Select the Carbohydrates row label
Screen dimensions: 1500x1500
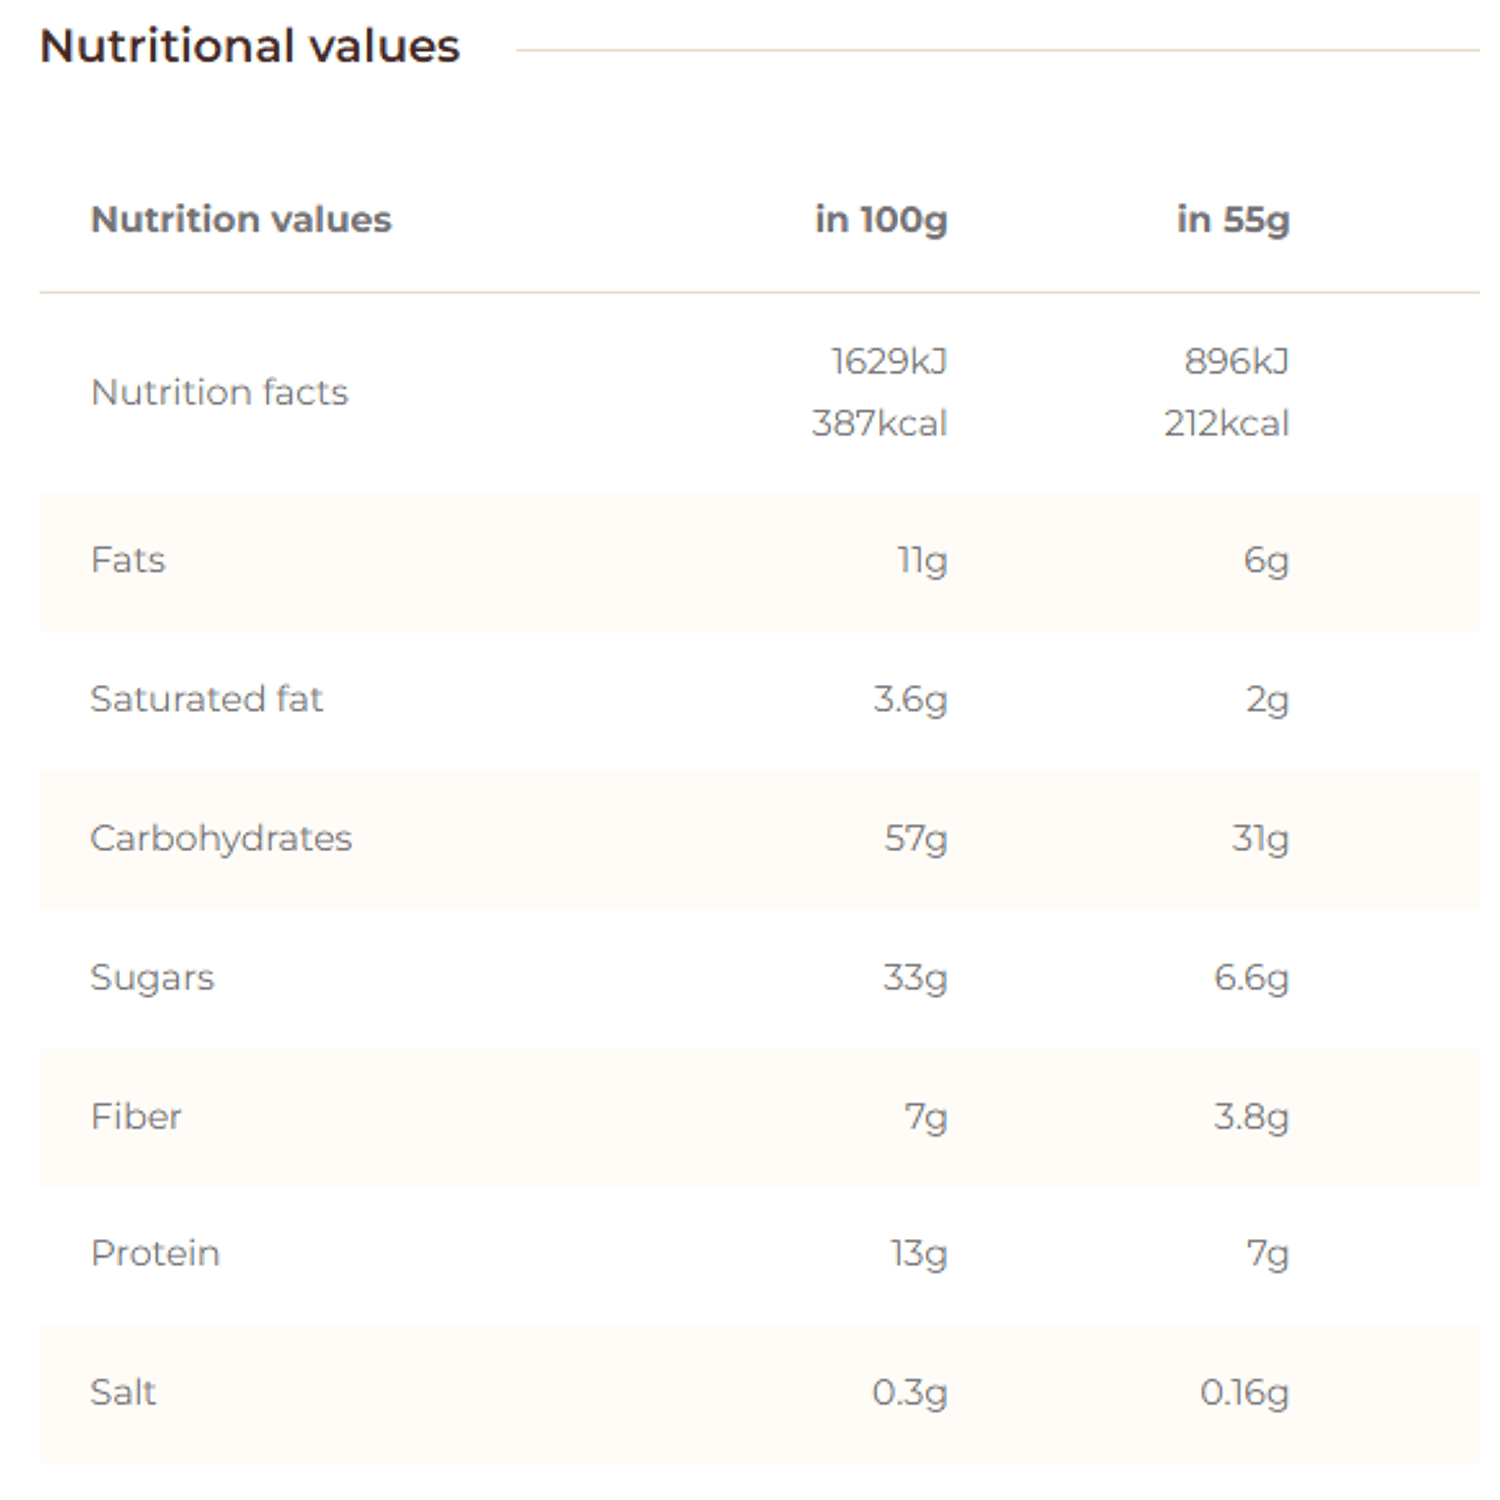click(221, 839)
